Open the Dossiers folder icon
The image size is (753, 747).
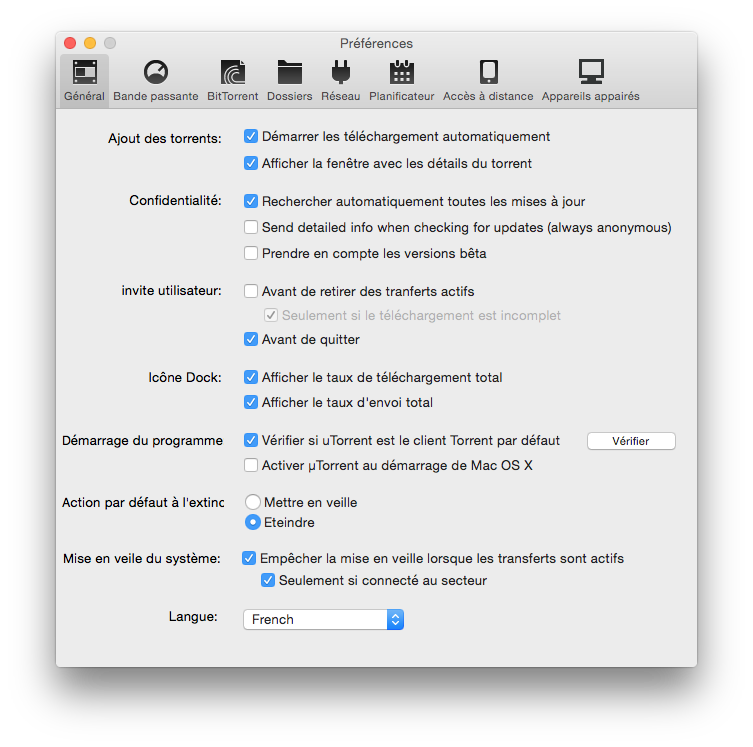pos(290,72)
